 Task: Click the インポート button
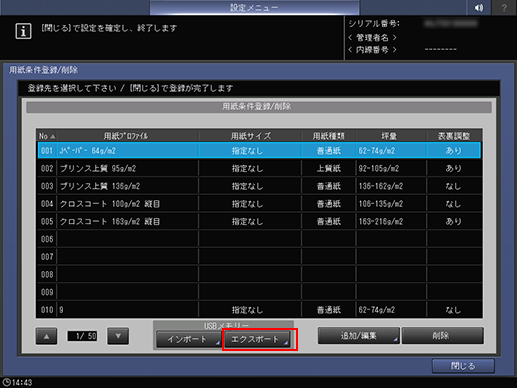(x=188, y=339)
